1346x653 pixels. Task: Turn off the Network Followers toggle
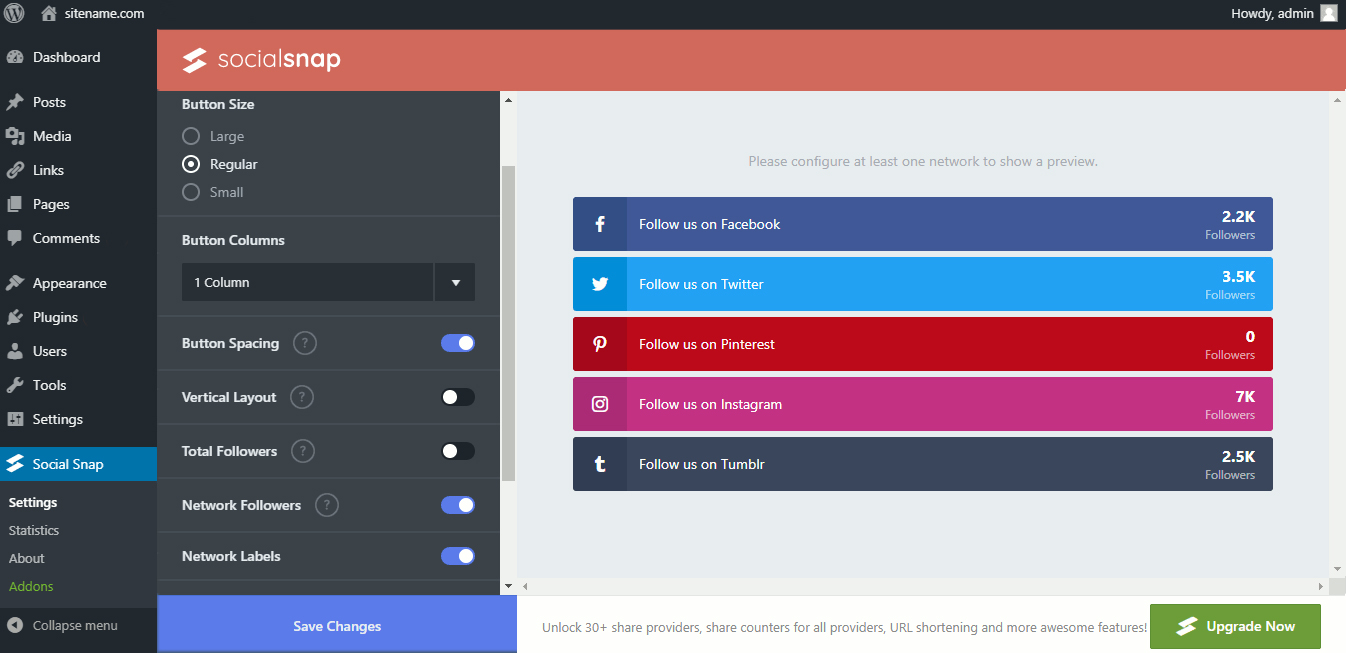(x=458, y=505)
